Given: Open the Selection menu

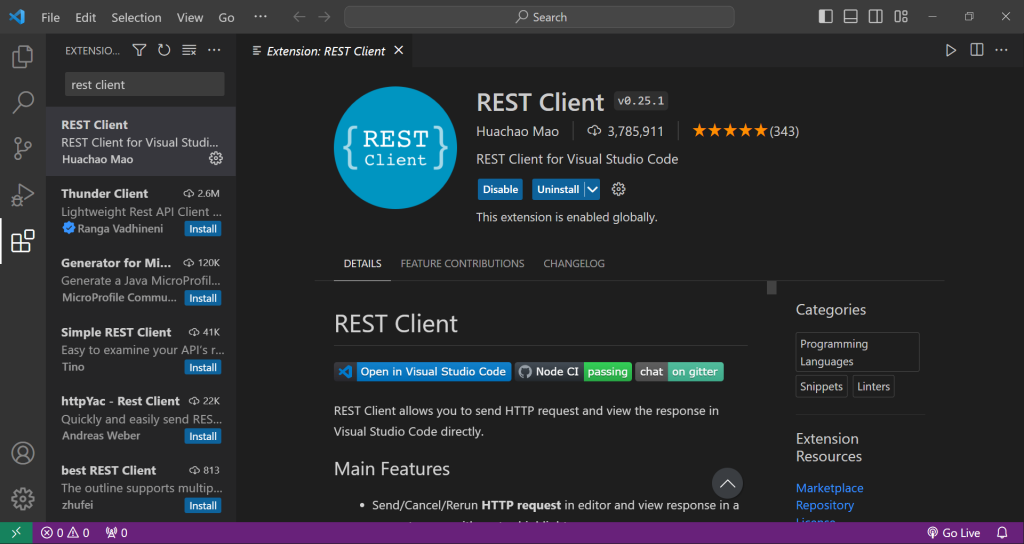Looking at the screenshot, I should point(136,18).
